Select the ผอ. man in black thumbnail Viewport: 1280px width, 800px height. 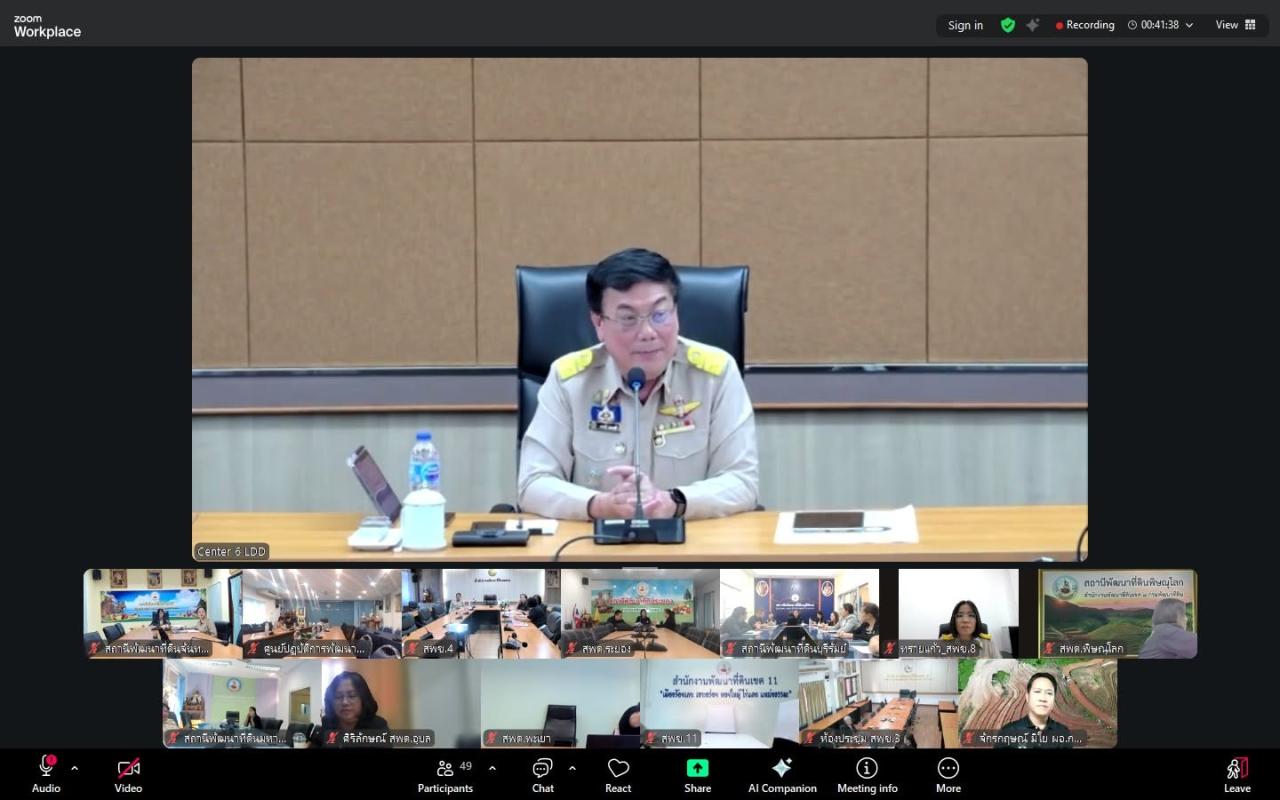point(1037,703)
